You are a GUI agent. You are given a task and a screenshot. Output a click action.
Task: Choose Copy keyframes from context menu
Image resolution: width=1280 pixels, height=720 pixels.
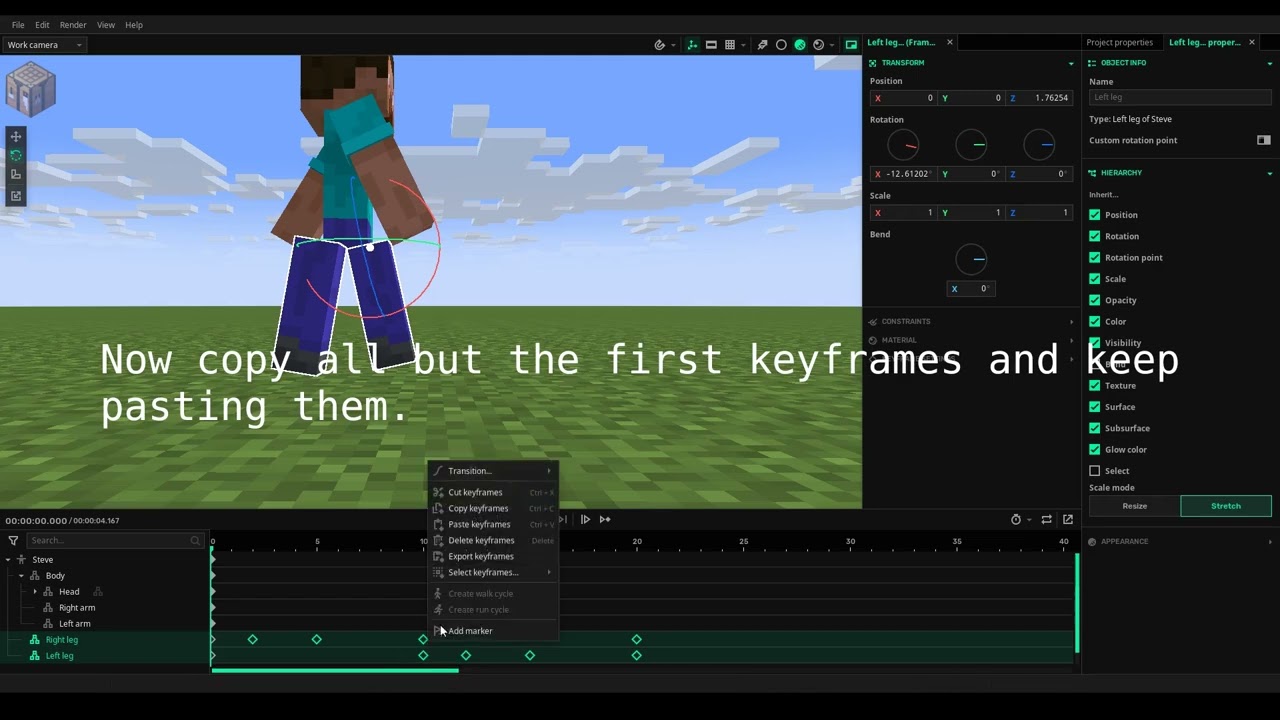point(492,508)
